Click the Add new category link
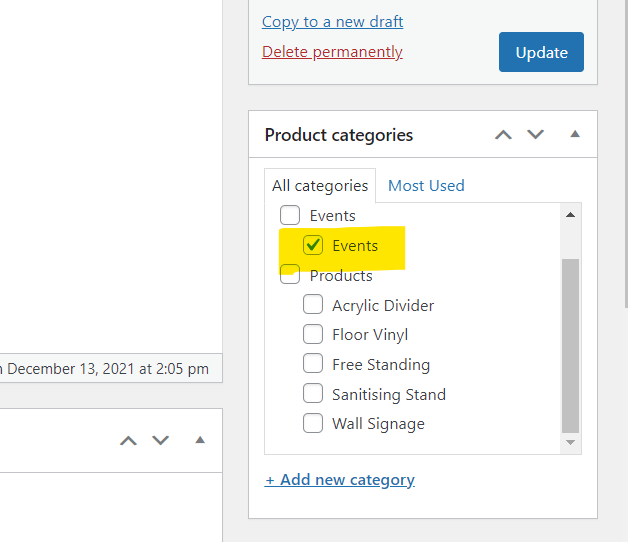 click(x=340, y=480)
